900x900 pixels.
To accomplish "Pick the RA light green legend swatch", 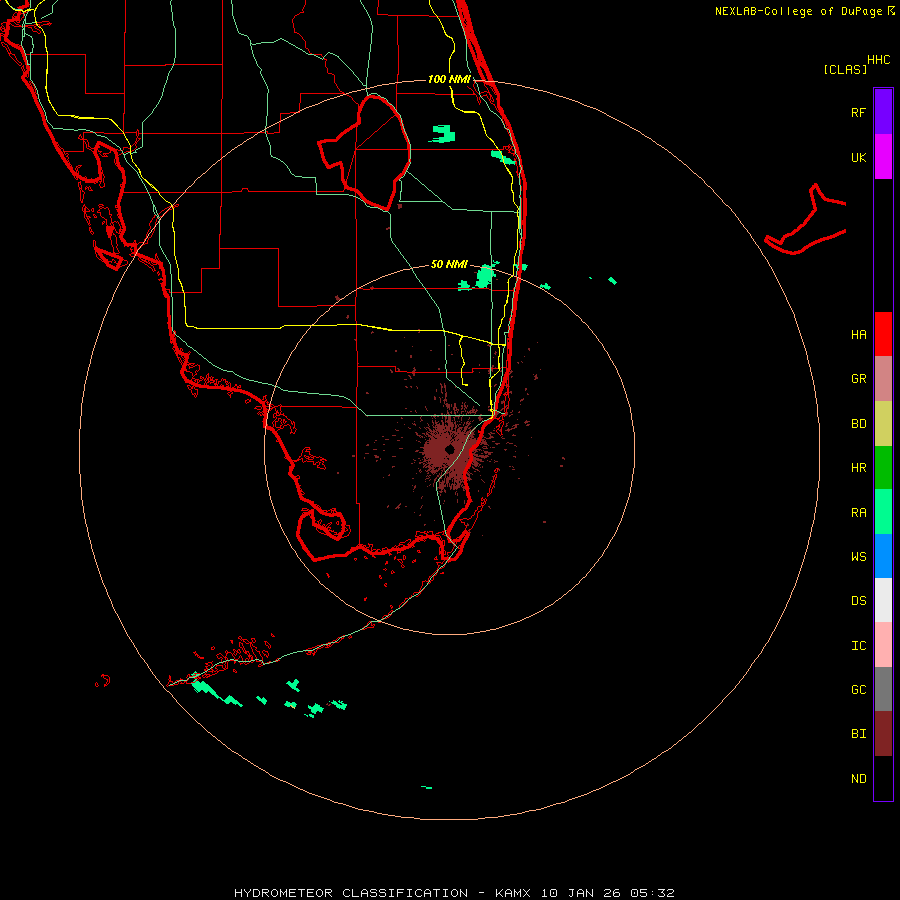I will [883, 512].
